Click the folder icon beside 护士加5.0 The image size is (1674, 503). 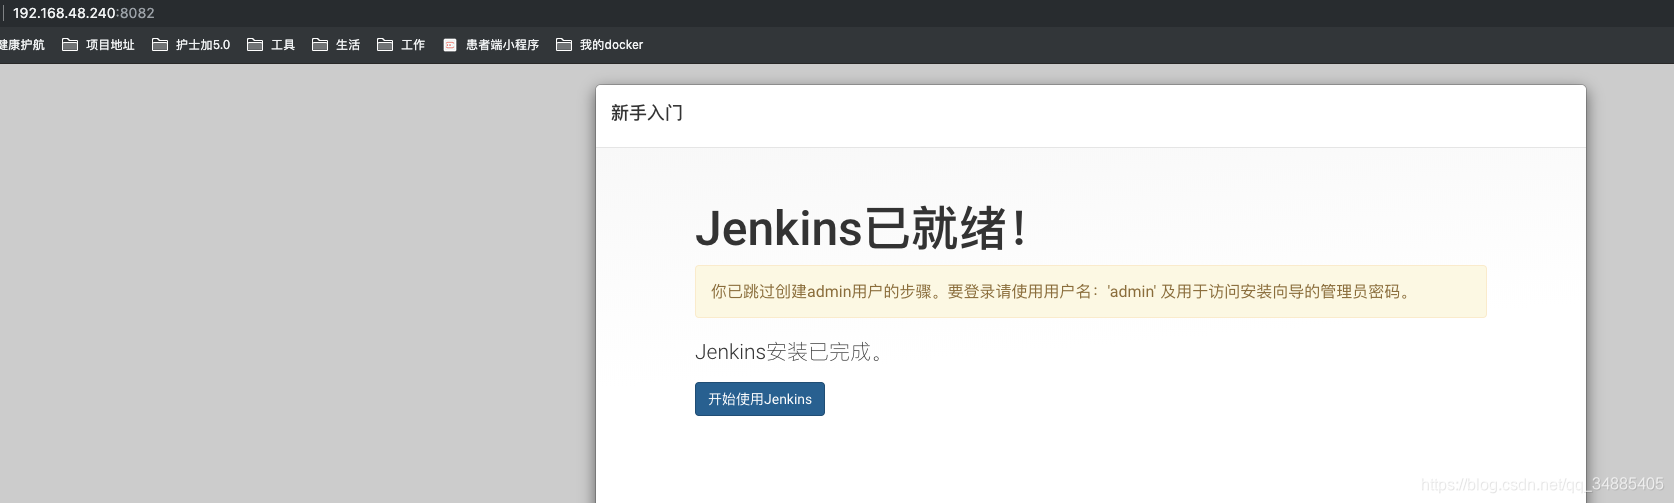[160, 45]
